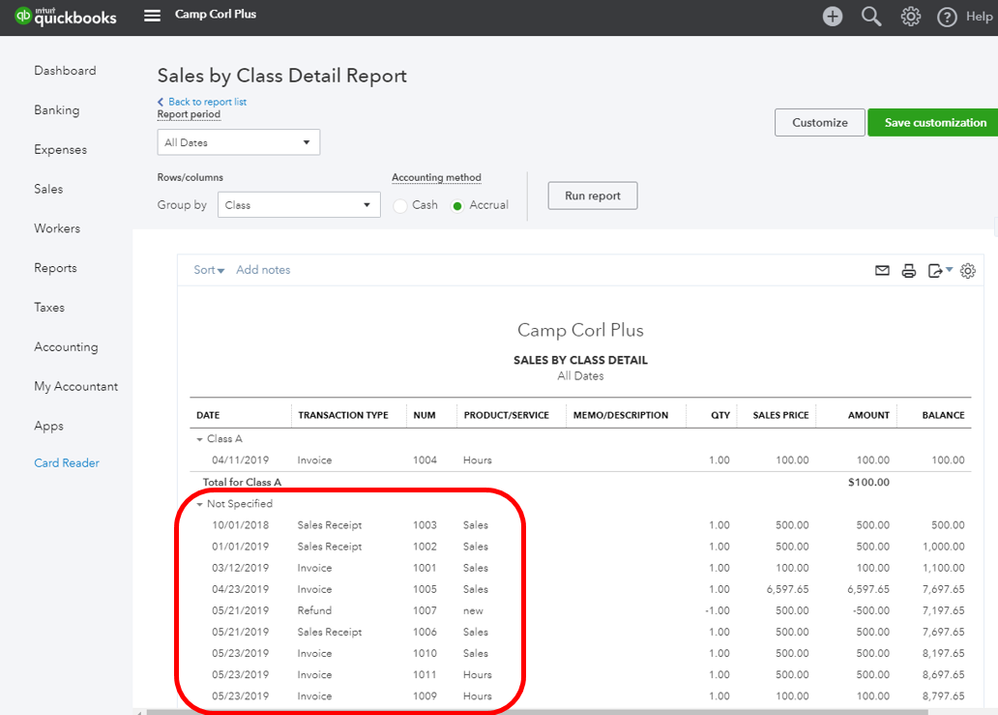Screen dimensions: 998x715
Task: Click the $100.00 Class A total
Action: [869, 483]
